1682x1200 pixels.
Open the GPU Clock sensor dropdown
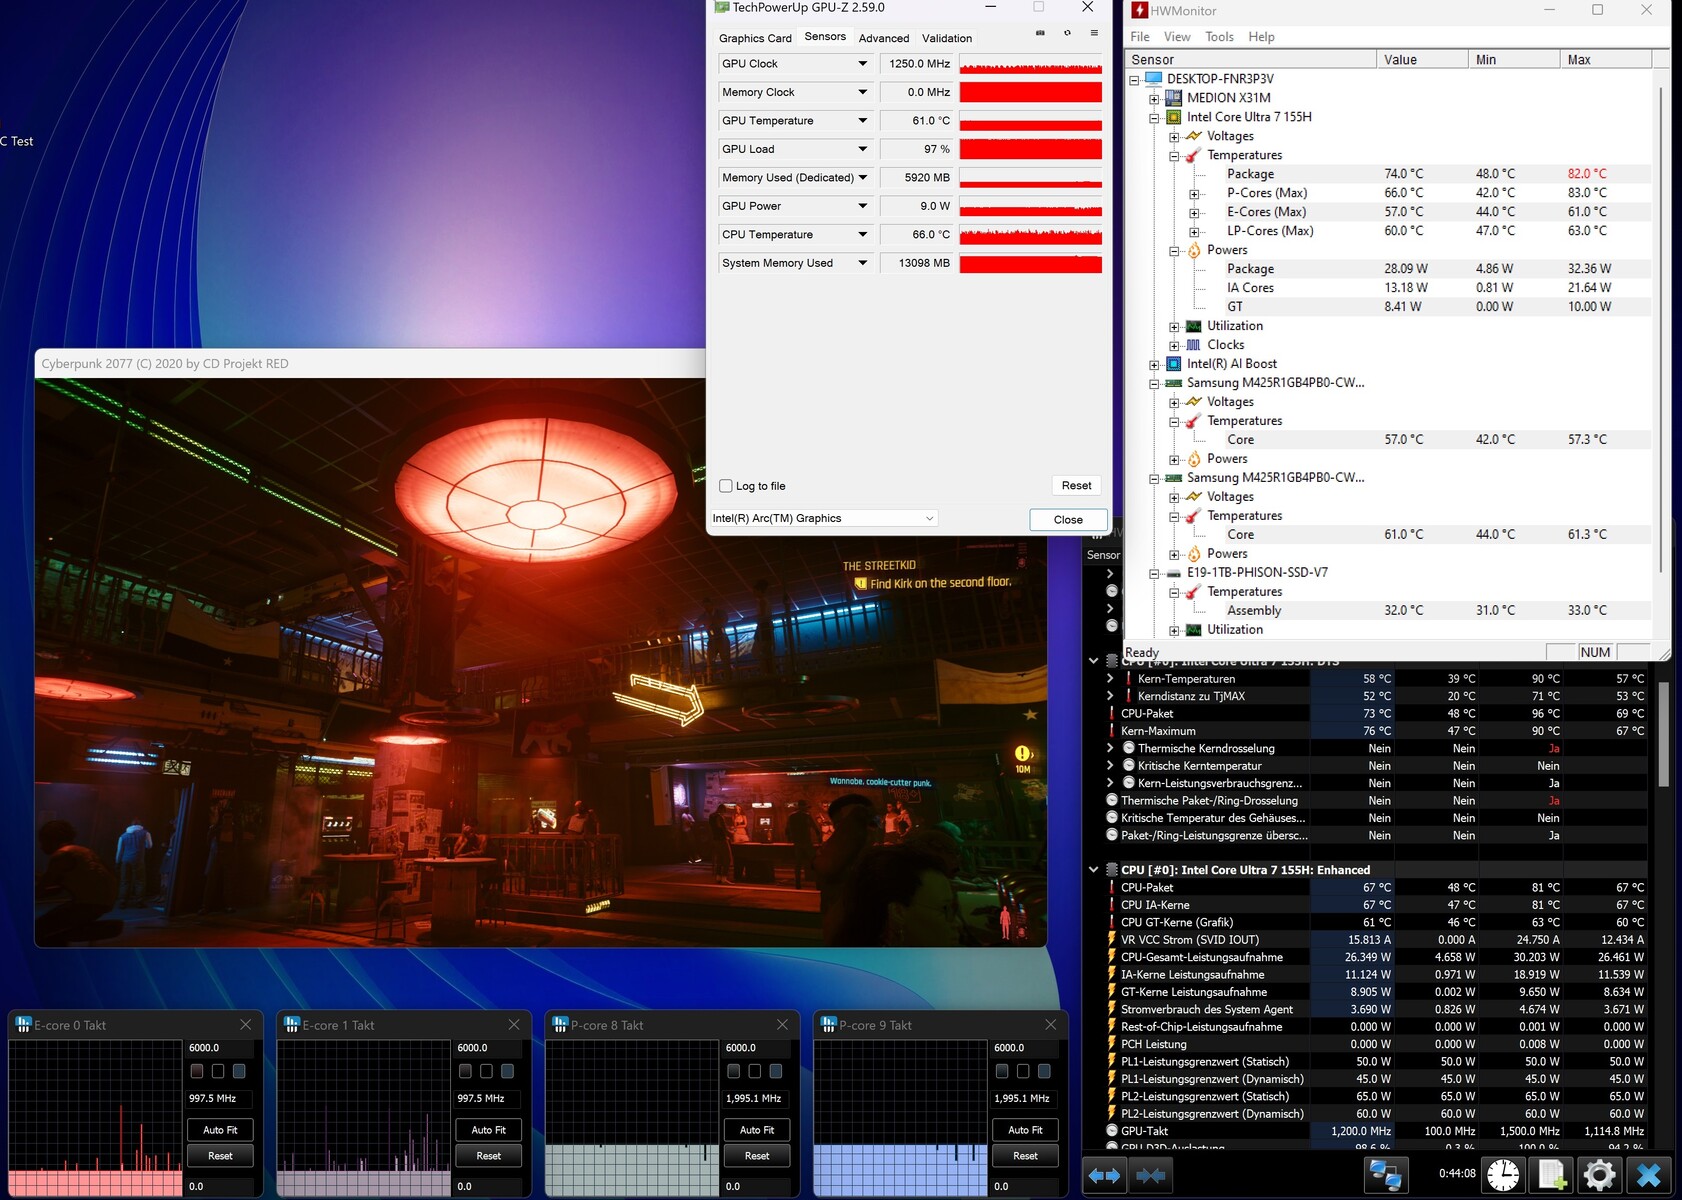pyautogui.click(x=862, y=64)
